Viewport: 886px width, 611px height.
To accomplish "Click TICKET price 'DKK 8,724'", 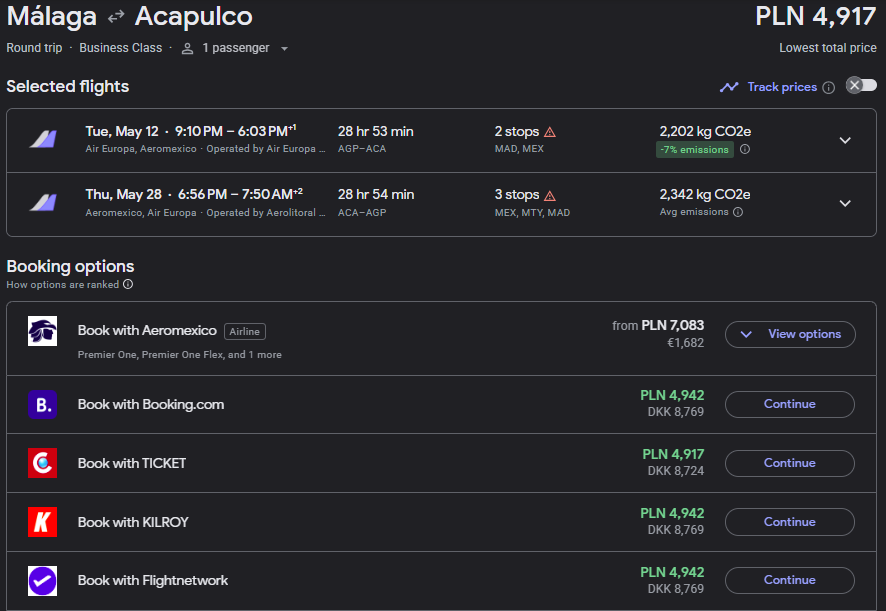I will [x=676, y=471].
